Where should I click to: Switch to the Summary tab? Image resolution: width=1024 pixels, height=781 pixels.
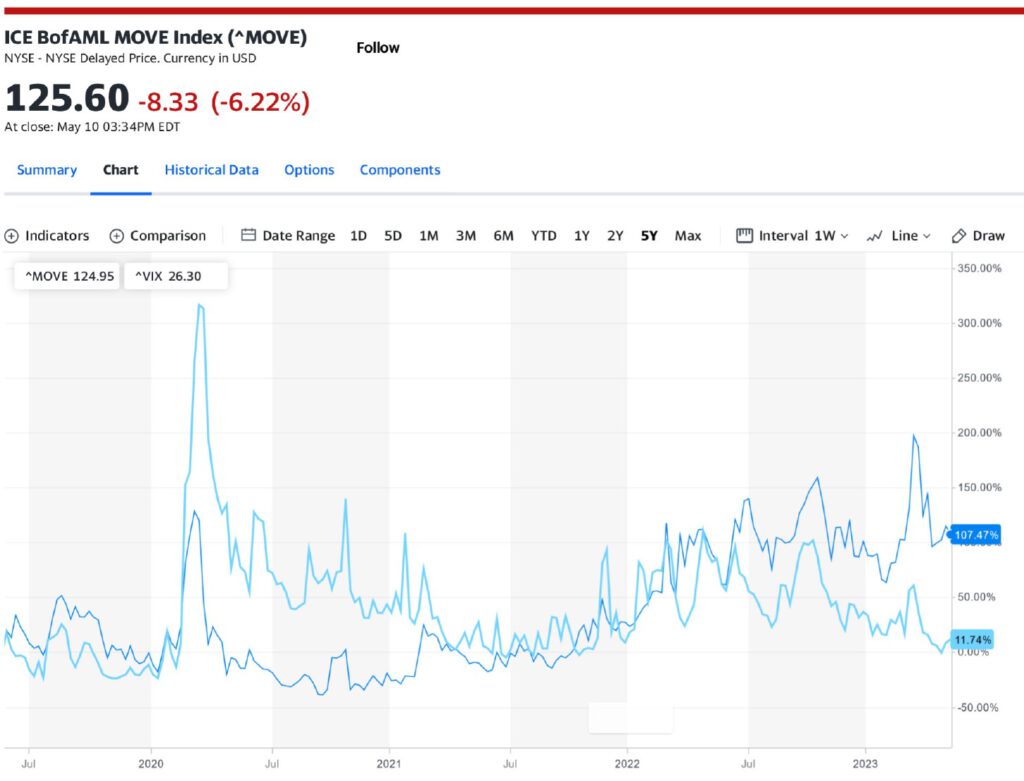47,170
